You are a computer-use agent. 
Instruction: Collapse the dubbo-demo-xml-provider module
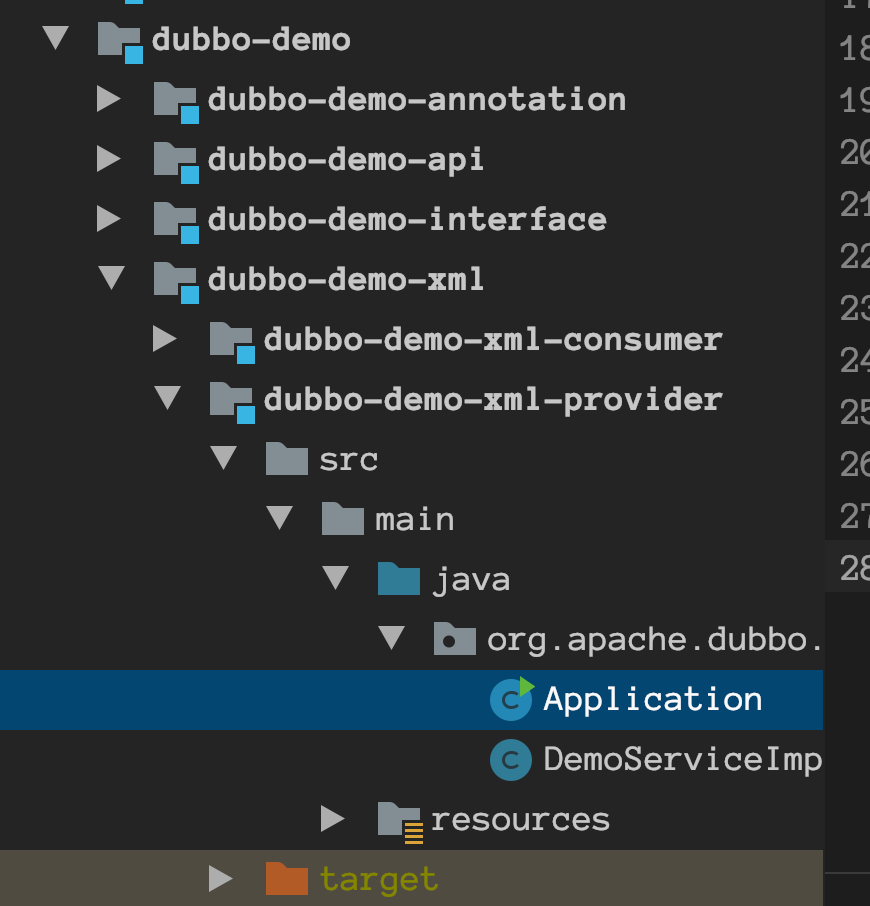[167, 400]
